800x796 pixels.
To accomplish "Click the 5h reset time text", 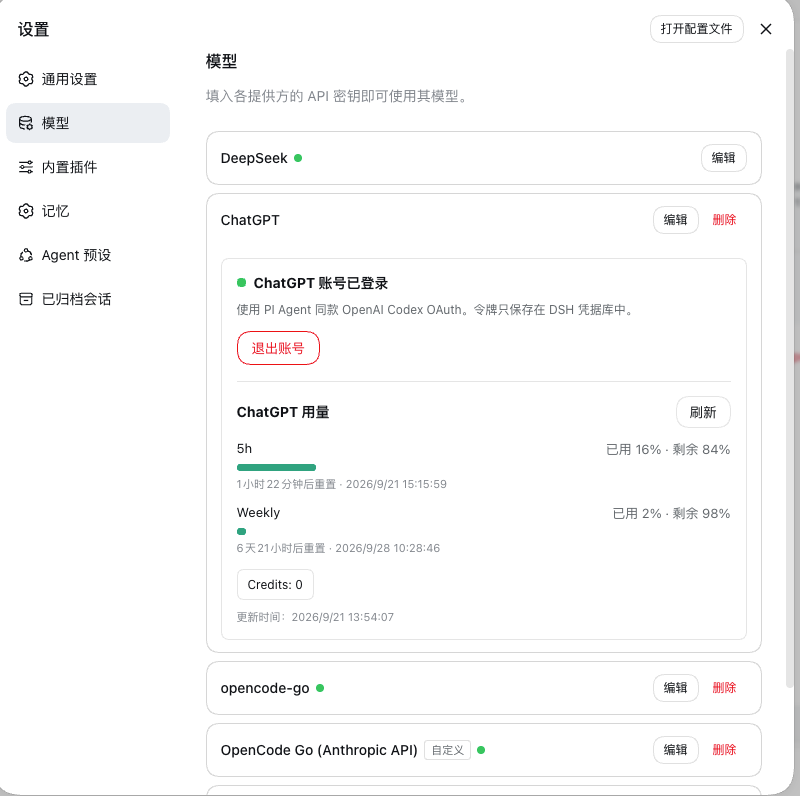I will tap(341, 484).
